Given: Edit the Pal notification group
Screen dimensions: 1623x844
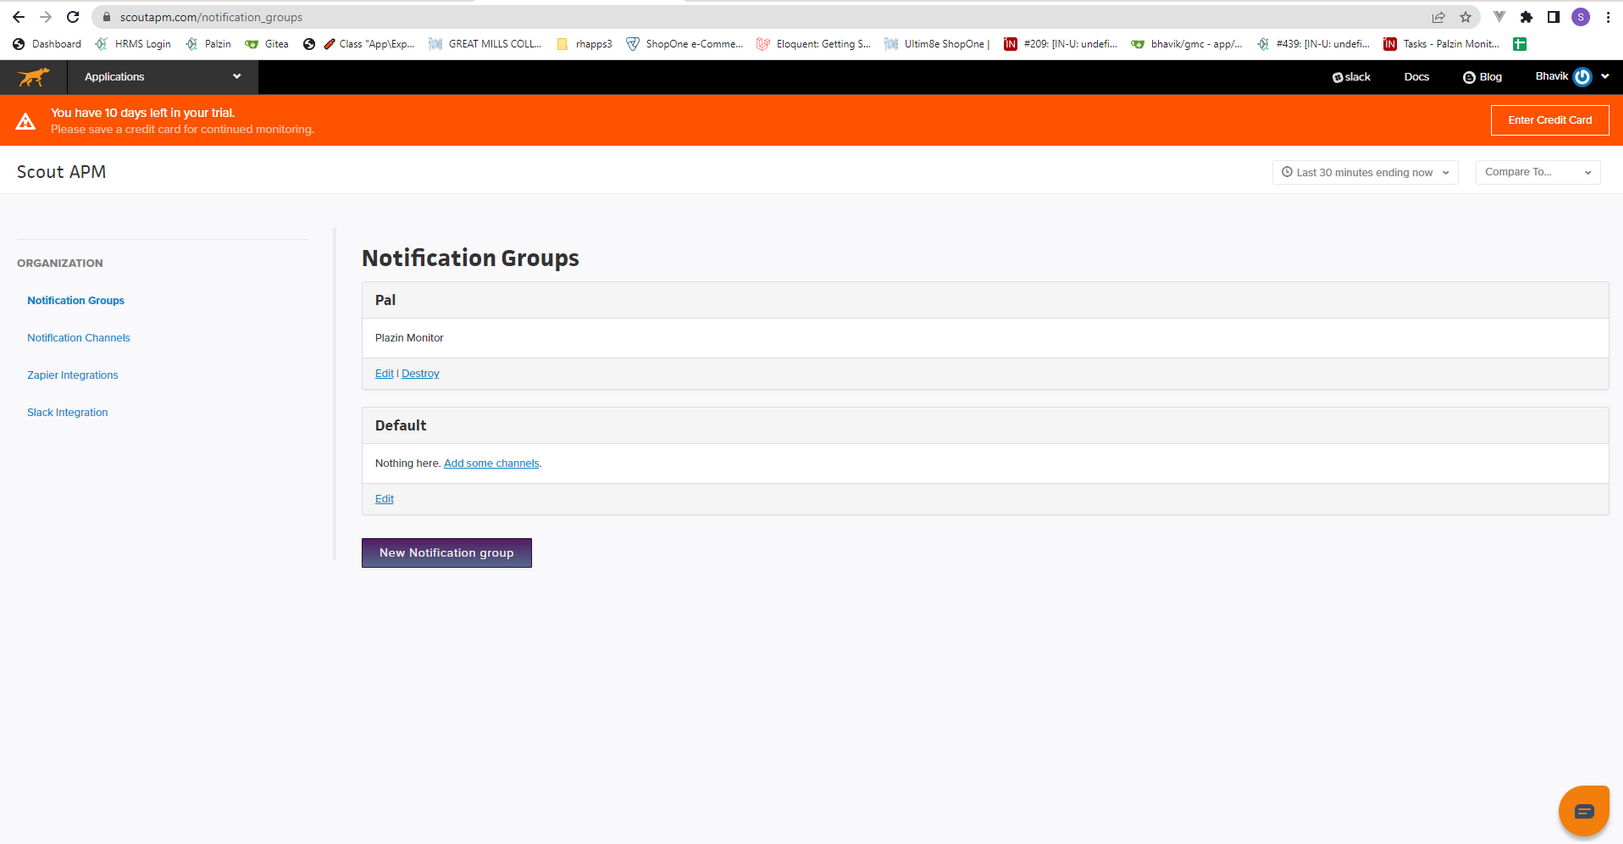Looking at the screenshot, I should tap(384, 373).
